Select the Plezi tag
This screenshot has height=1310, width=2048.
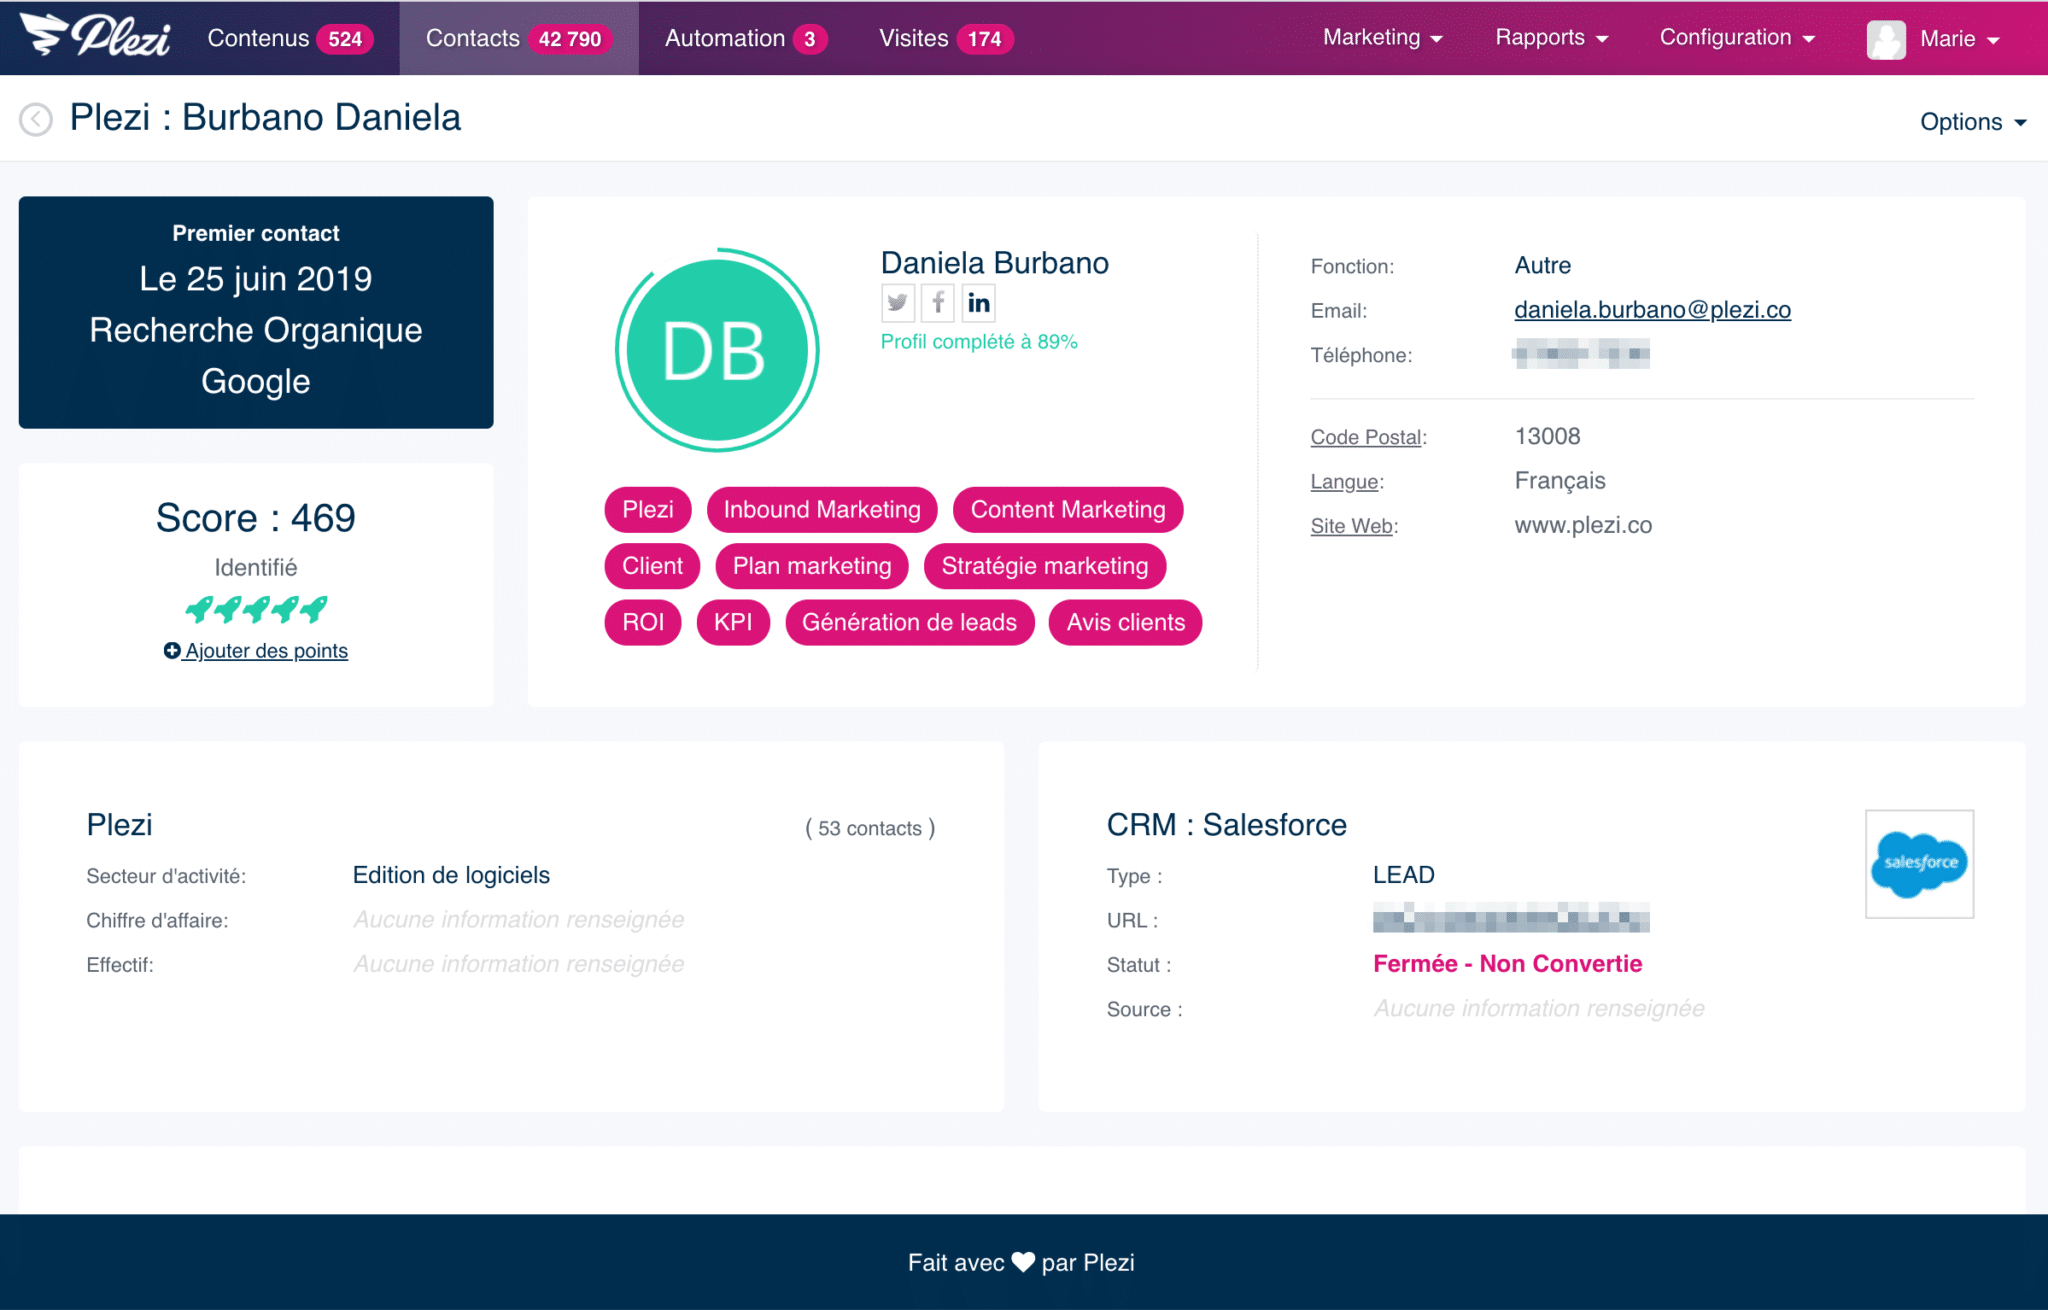point(648,509)
